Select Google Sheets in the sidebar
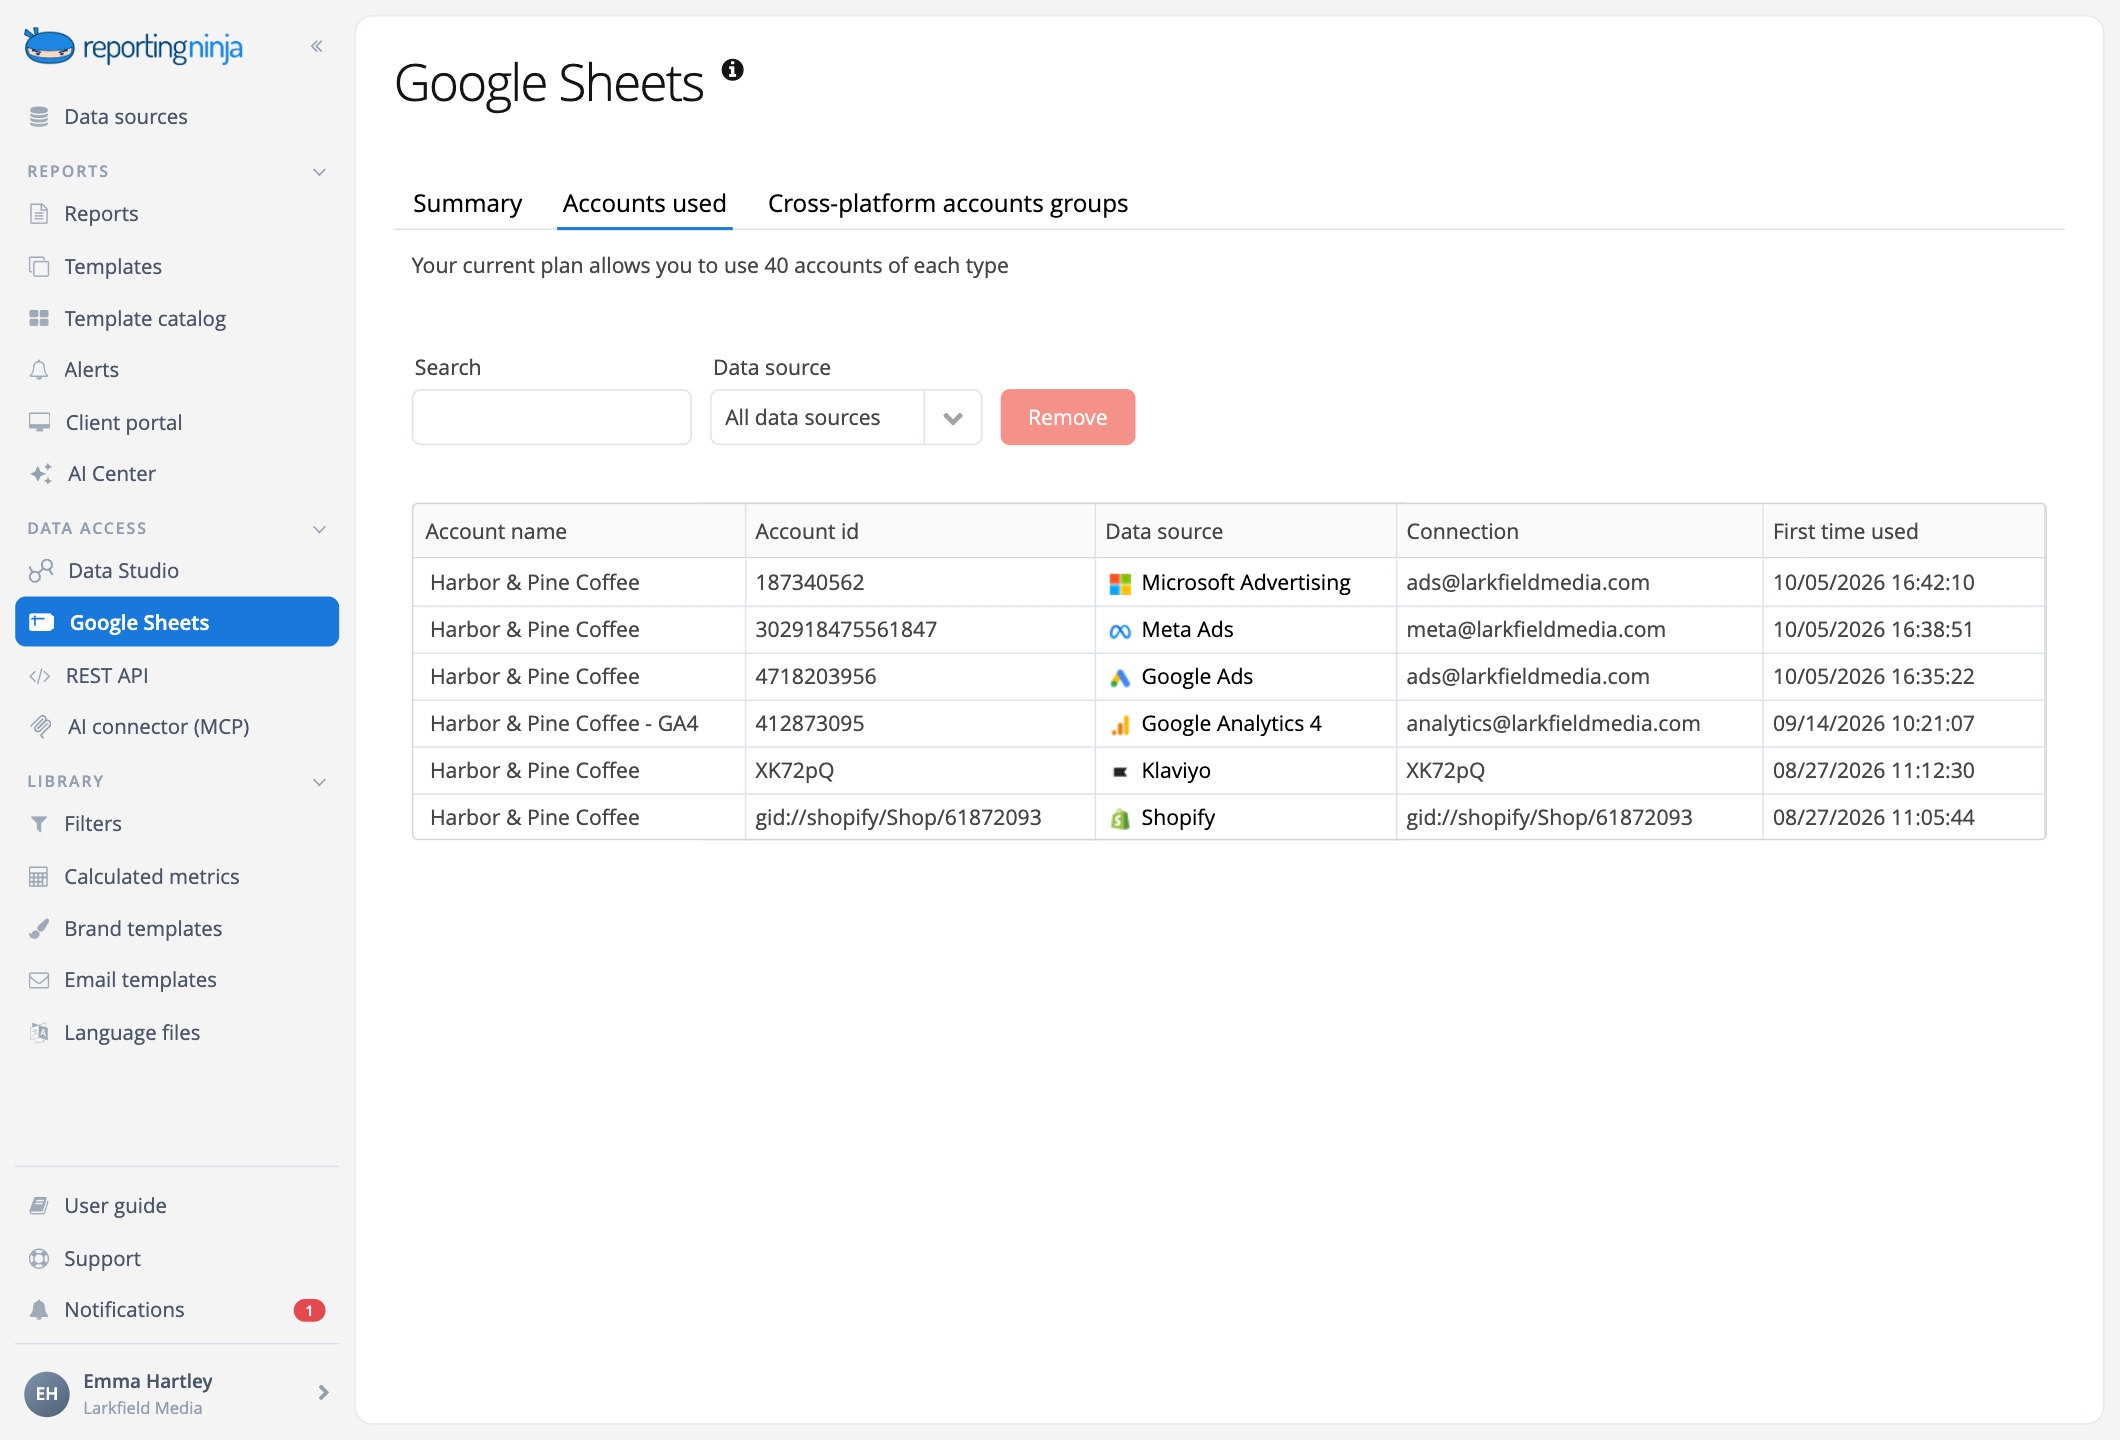 (177, 622)
